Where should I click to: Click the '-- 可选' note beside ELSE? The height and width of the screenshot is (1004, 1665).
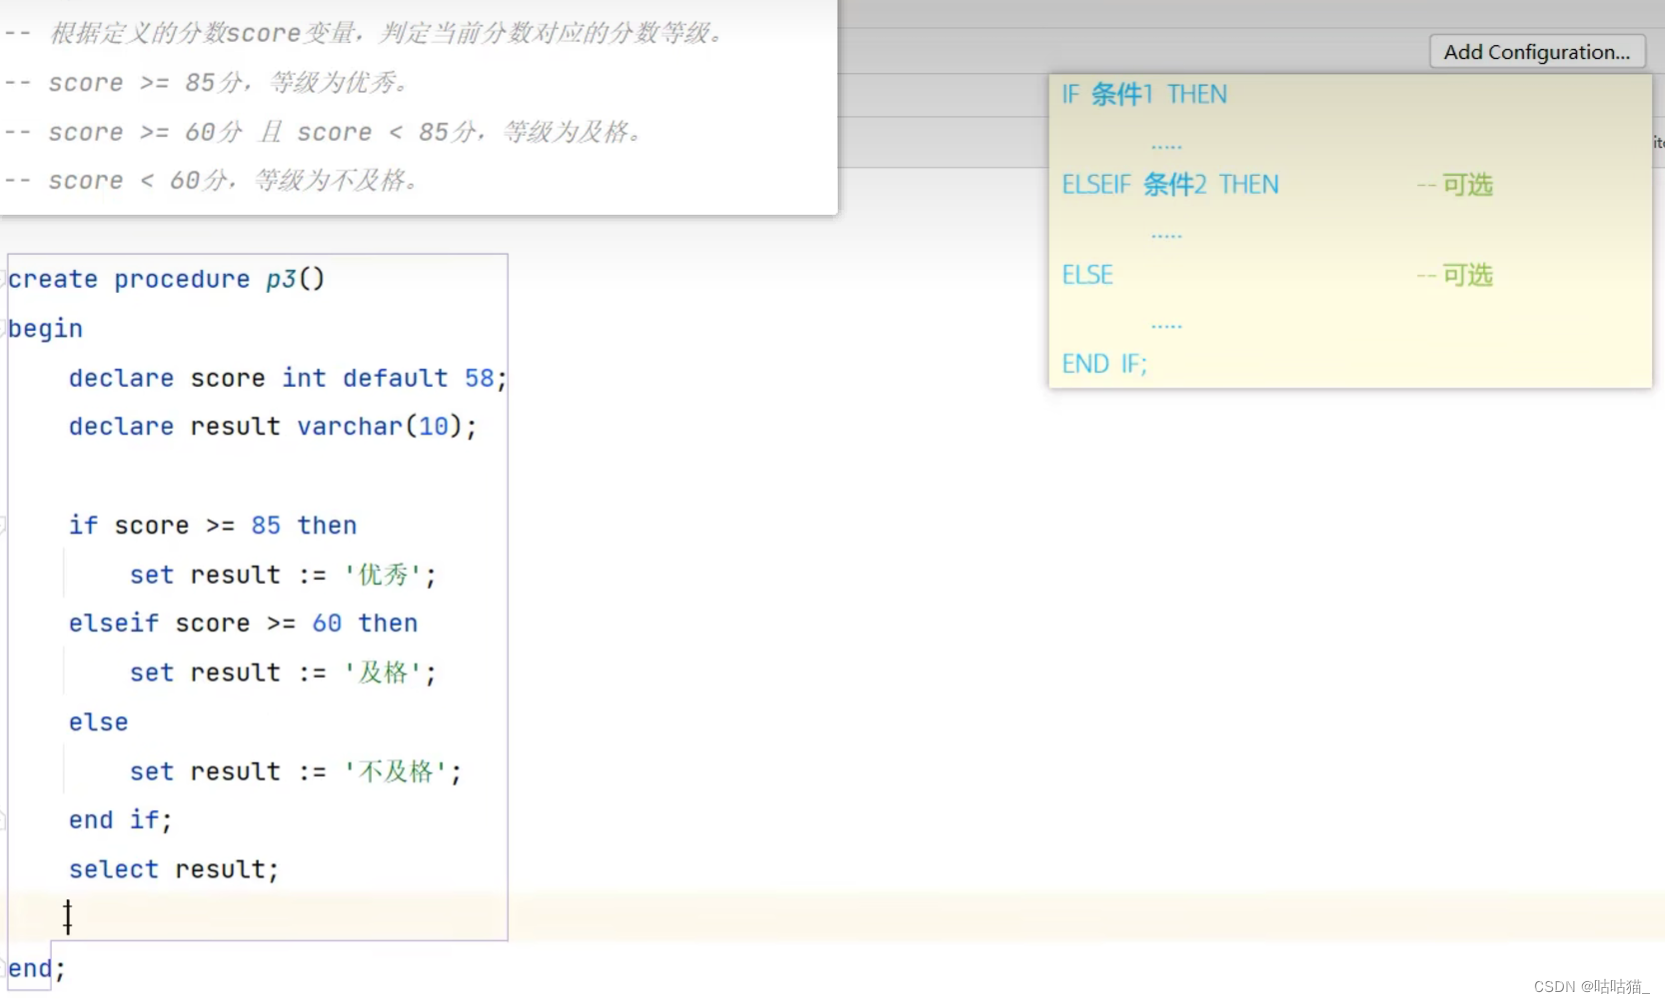(x=1454, y=275)
